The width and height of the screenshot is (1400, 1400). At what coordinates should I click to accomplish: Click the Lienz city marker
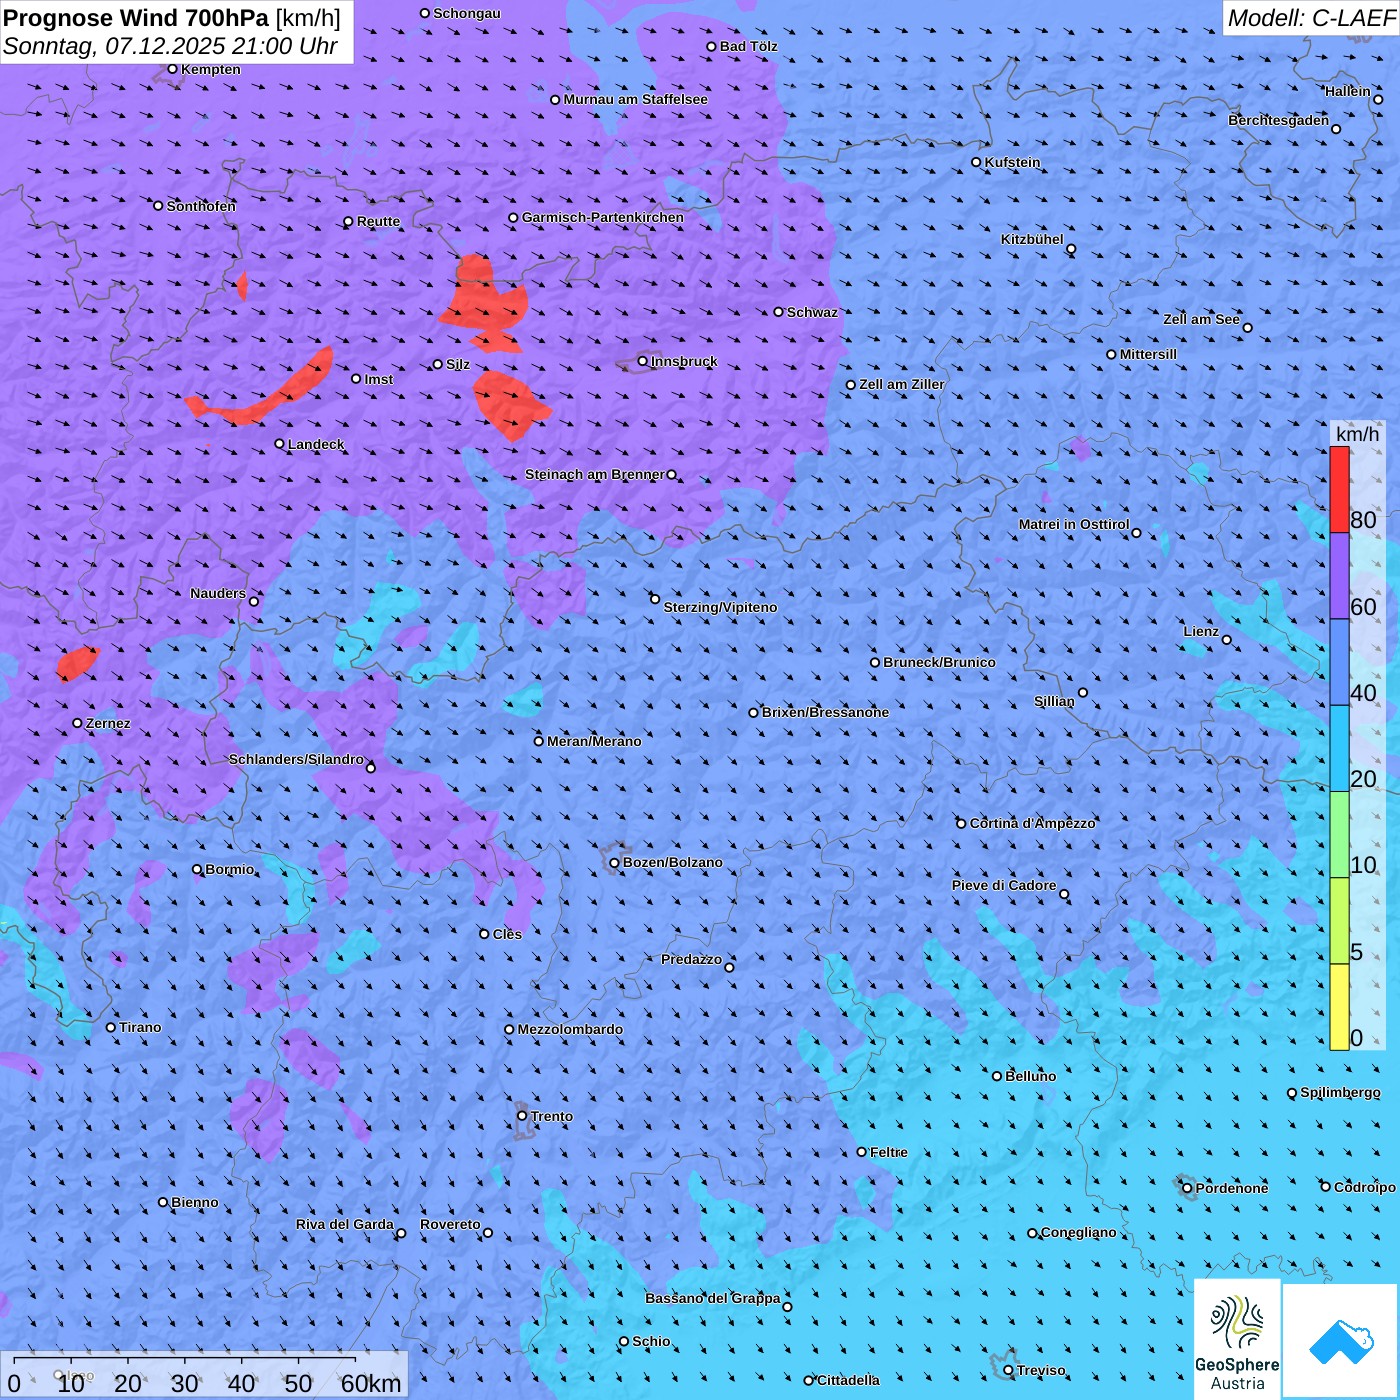[1227, 640]
